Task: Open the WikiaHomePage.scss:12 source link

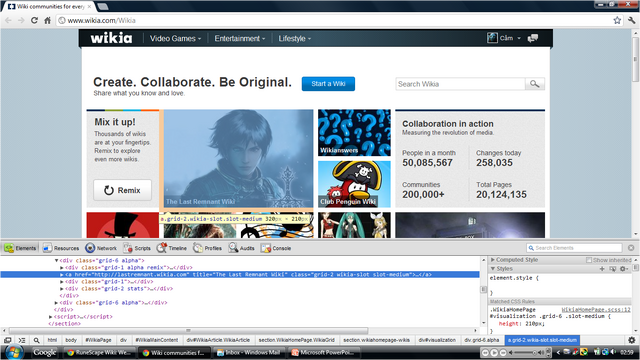Action: coord(596,310)
